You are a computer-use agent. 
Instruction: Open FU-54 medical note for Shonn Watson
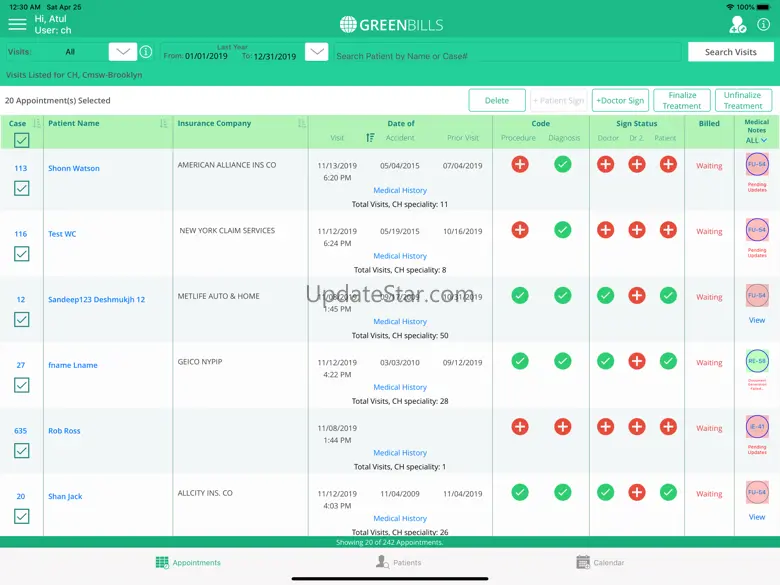pos(757,165)
